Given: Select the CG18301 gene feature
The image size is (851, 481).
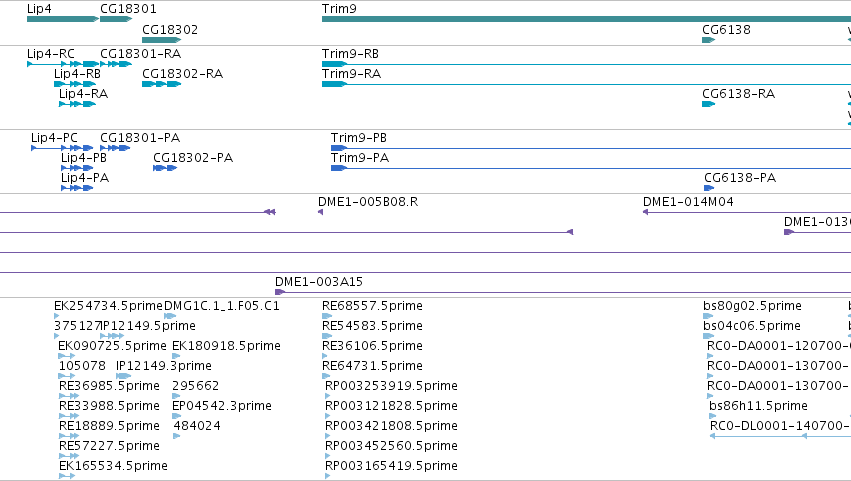Looking at the screenshot, I should [116, 19].
